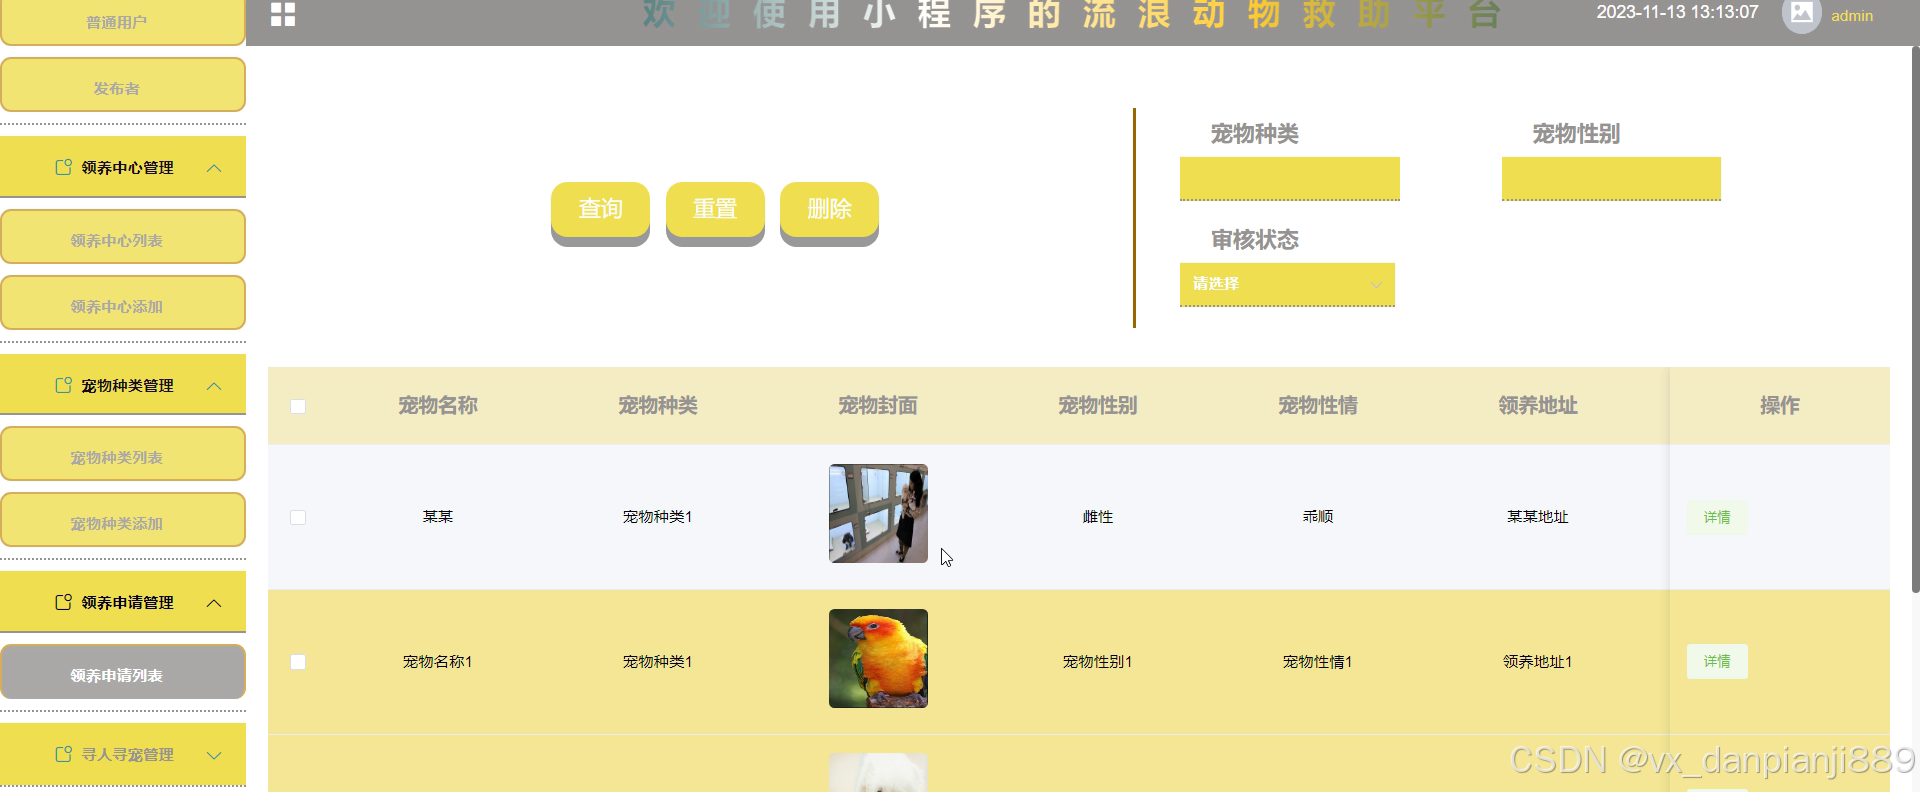Click the 宠物封面 column header

point(878,406)
